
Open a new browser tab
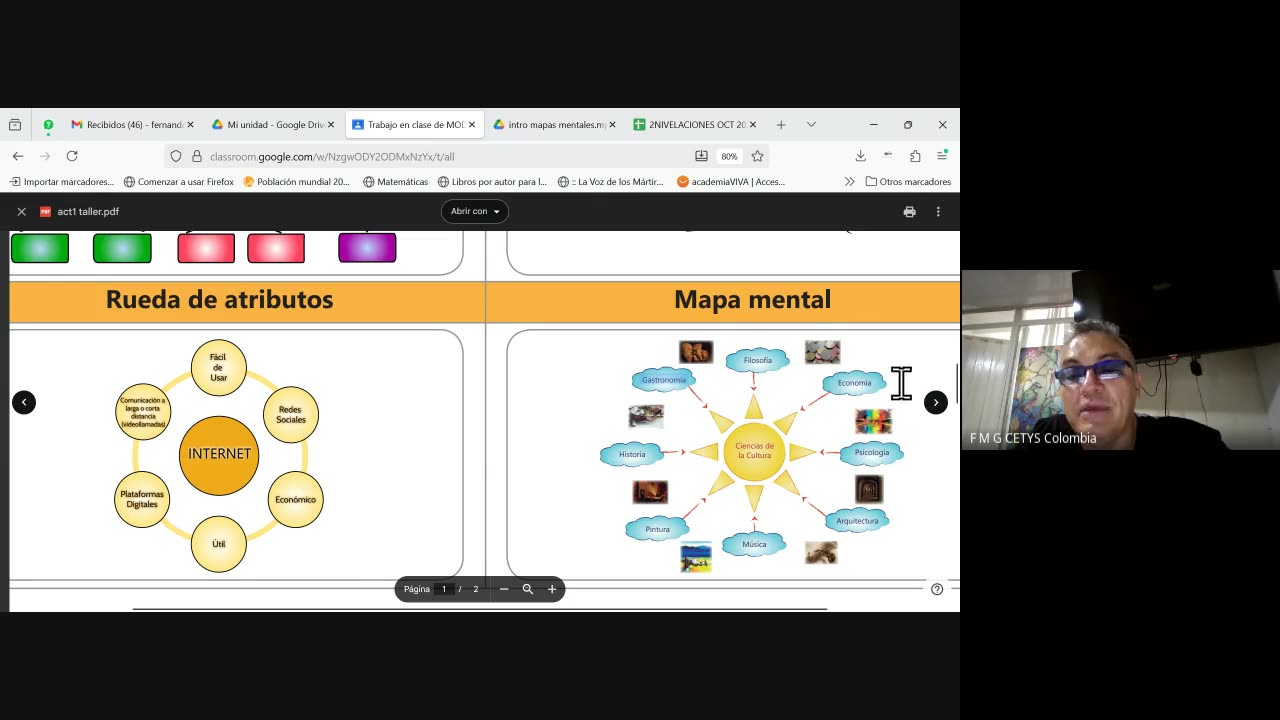[781, 125]
